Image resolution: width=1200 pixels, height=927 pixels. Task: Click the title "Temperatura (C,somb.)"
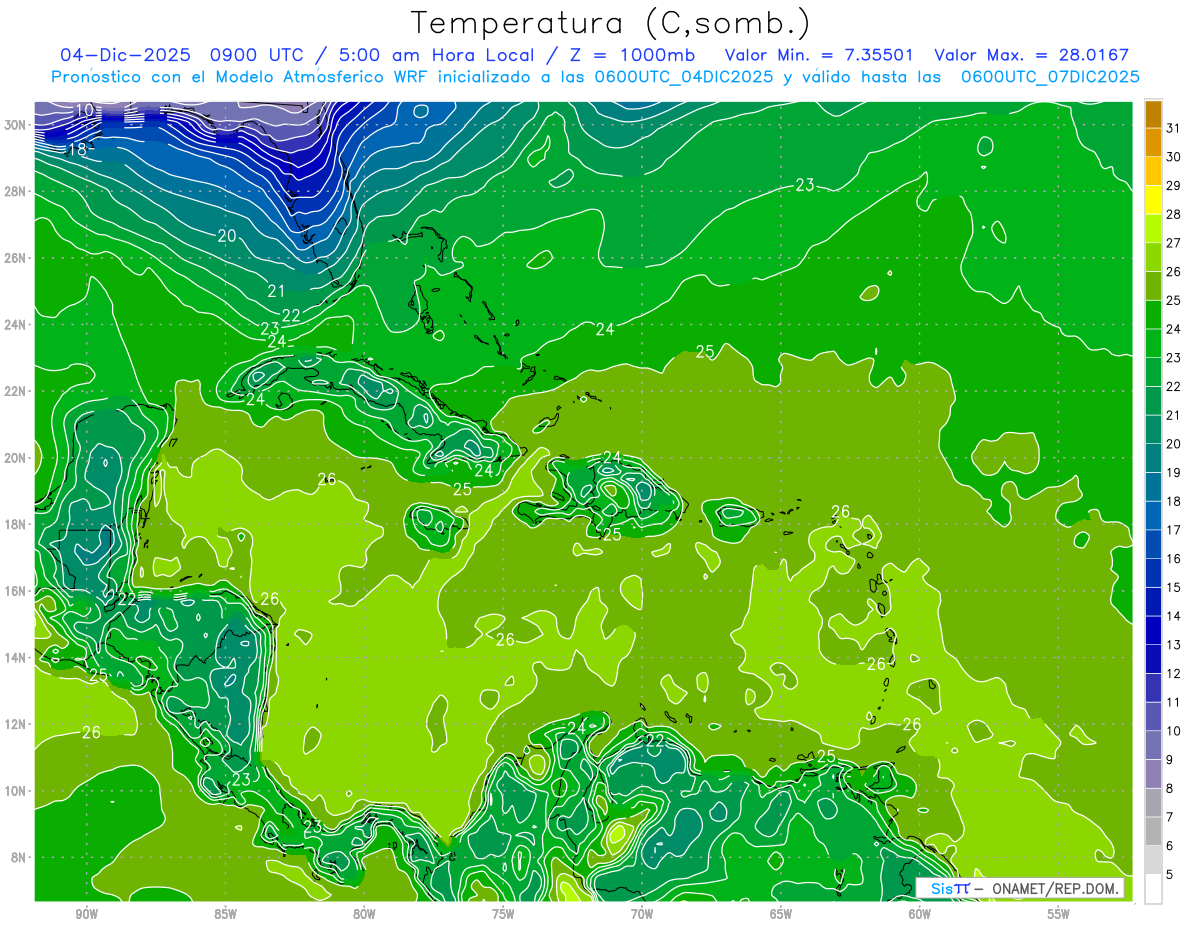611,22
